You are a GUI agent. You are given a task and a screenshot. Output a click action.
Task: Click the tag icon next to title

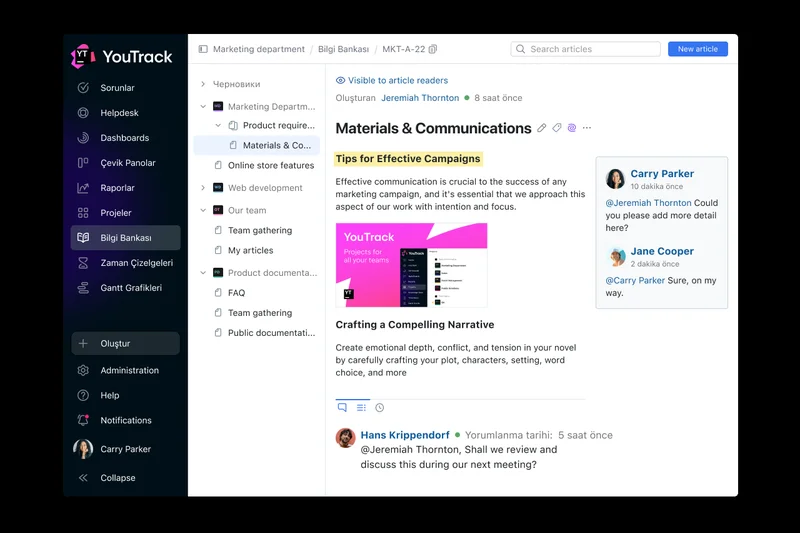click(557, 128)
